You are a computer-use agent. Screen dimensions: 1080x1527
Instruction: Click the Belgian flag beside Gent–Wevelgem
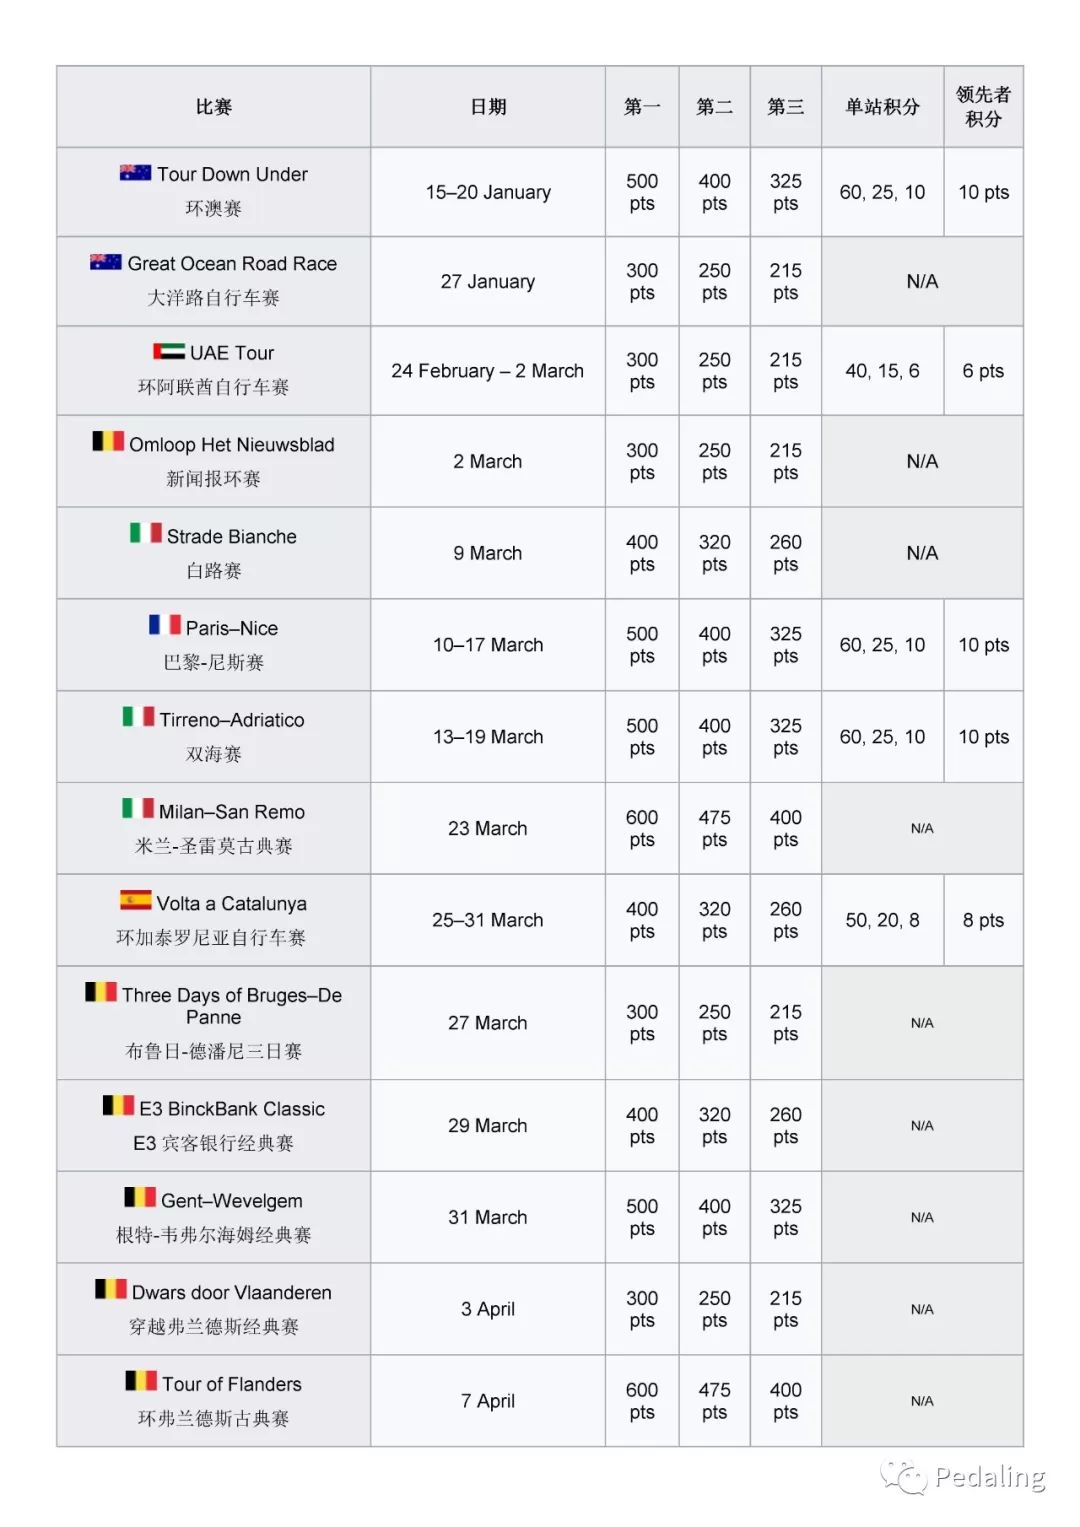(140, 1198)
